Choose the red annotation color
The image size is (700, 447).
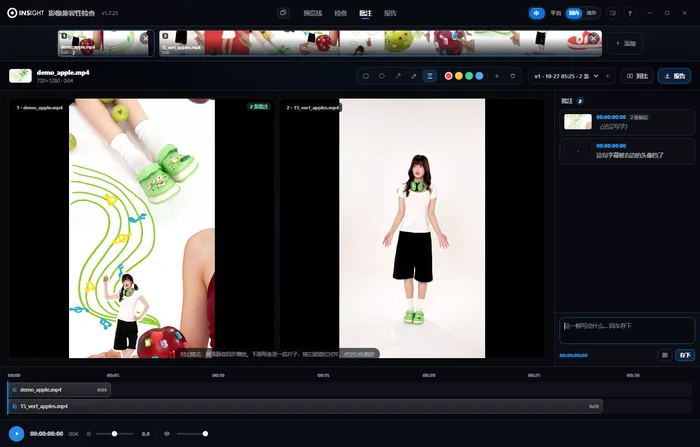click(449, 76)
